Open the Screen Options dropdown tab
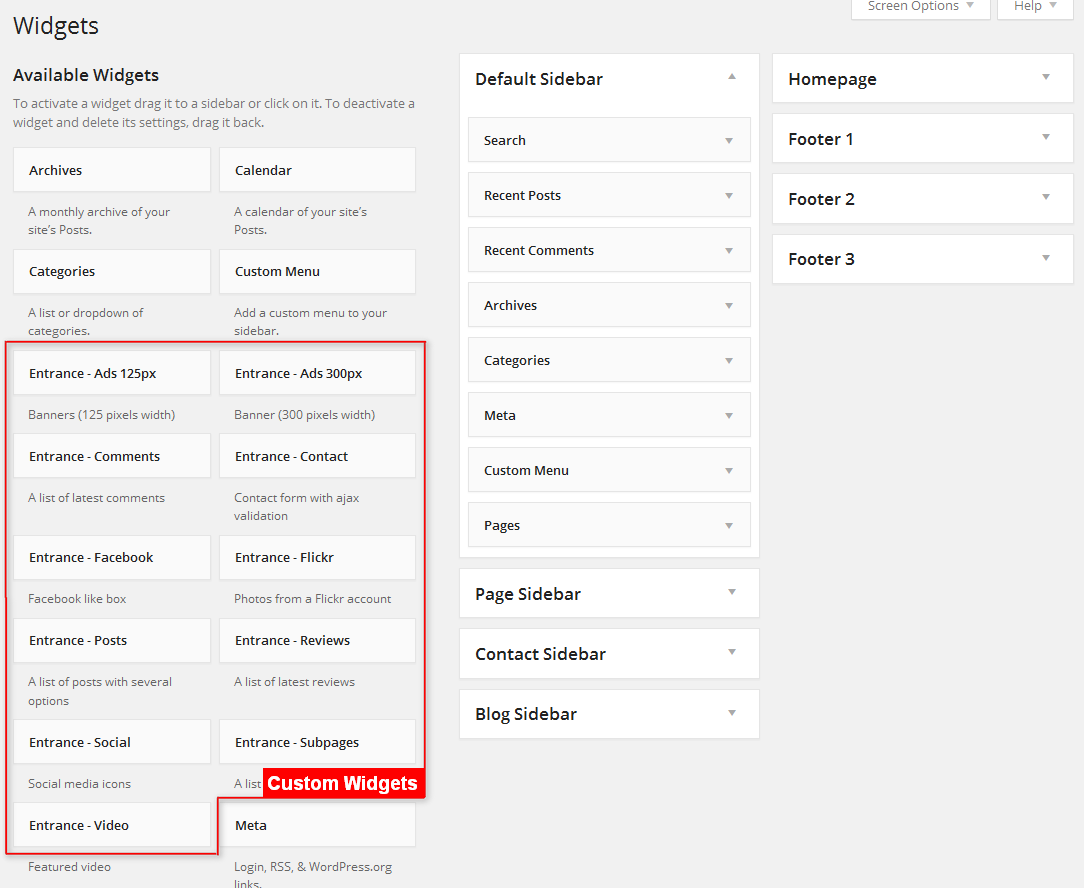This screenshot has height=888, width=1084. click(920, 7)
